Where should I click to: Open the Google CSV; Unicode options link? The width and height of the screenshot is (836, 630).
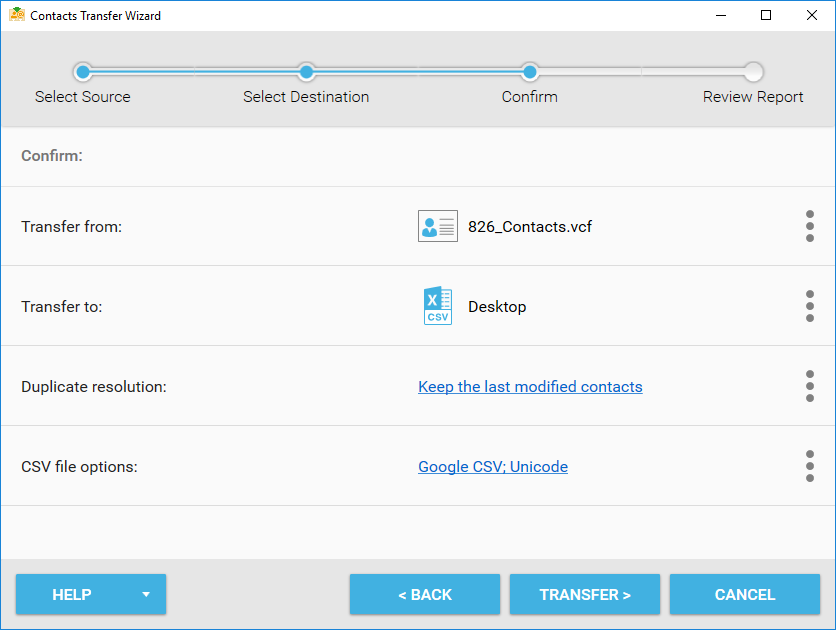[493, 466]
